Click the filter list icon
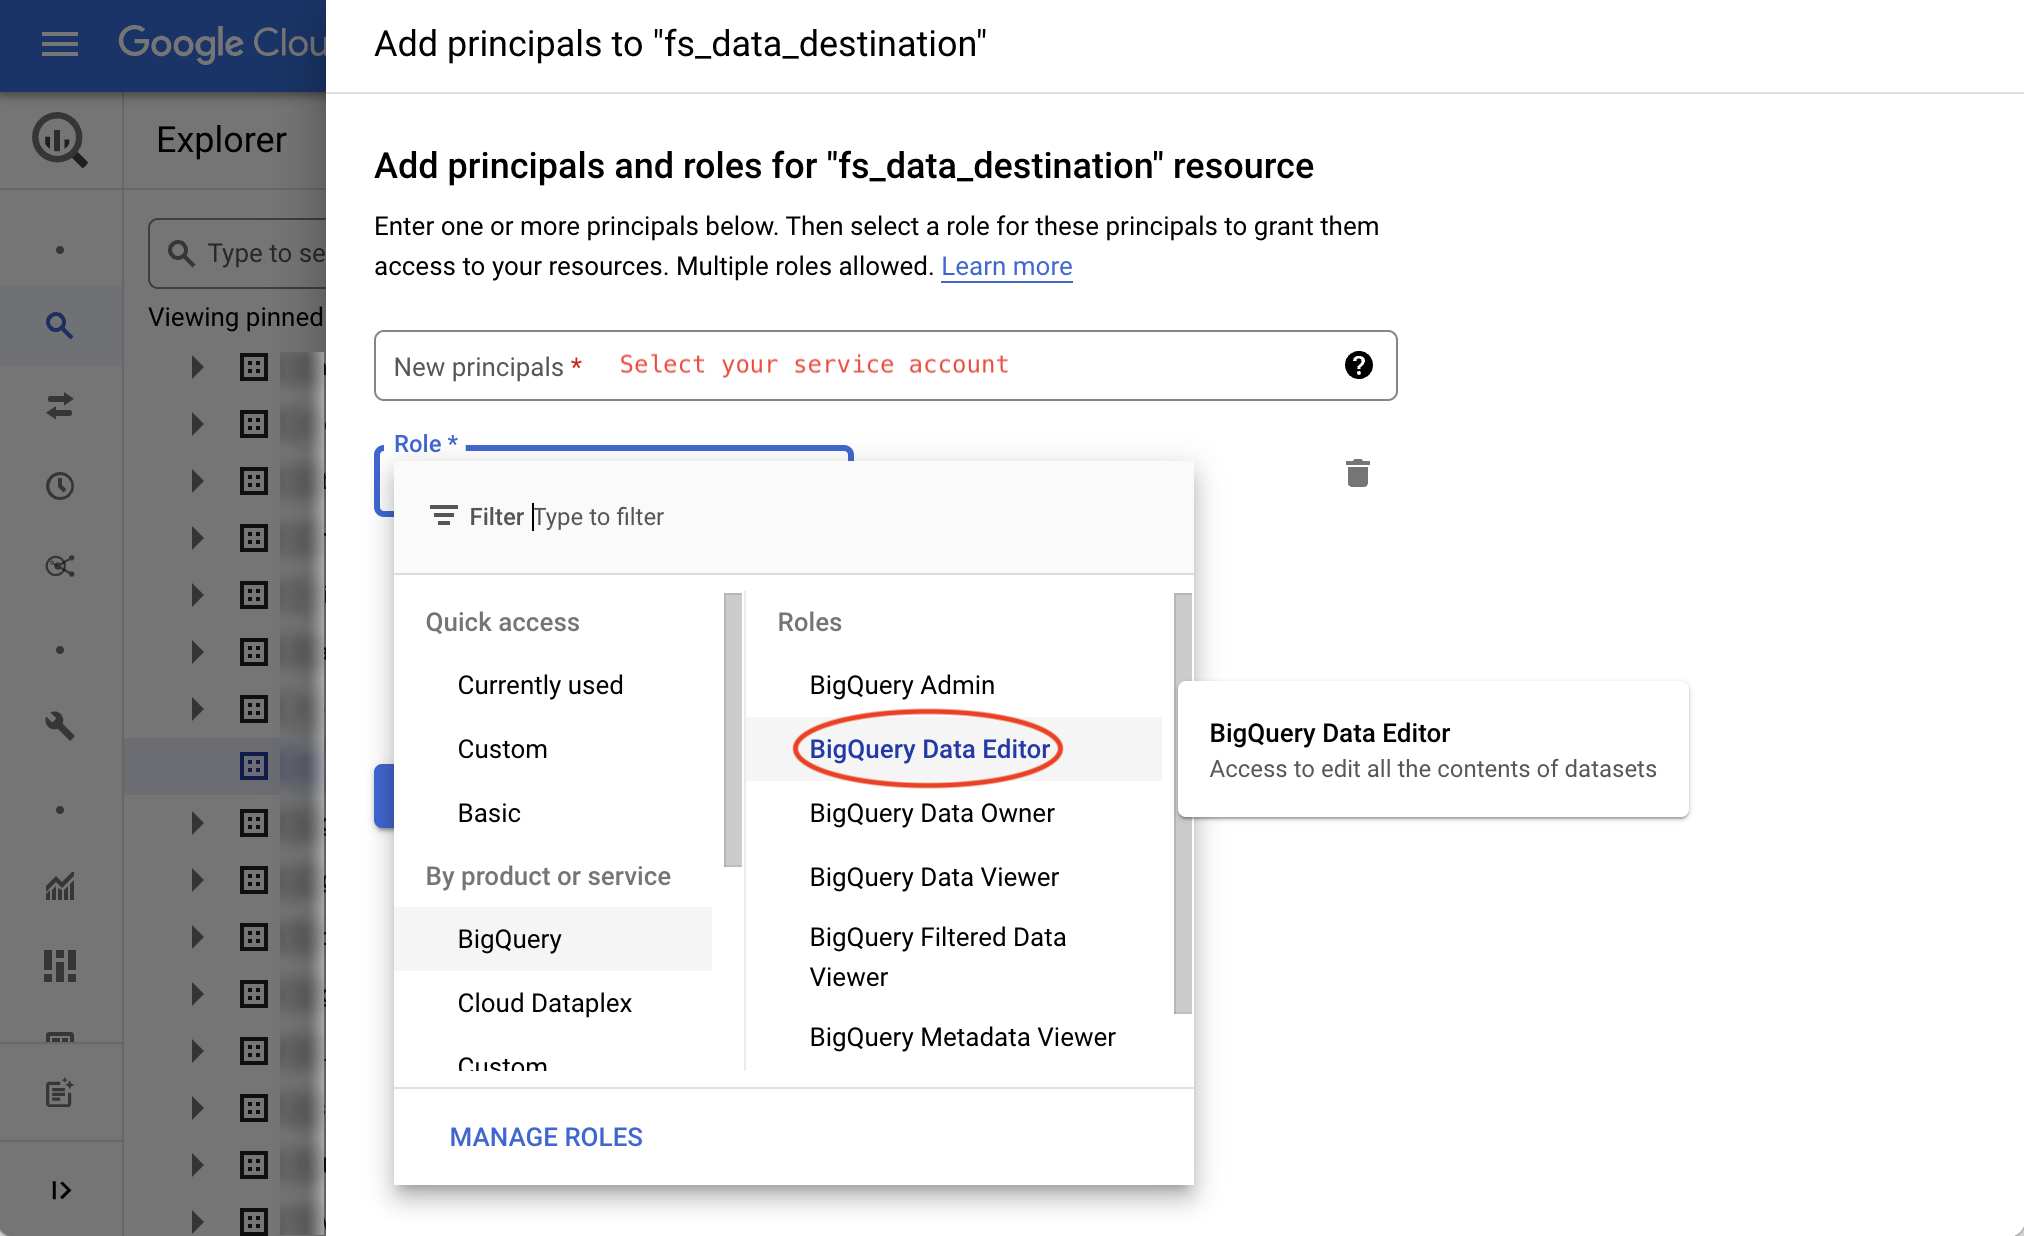Screen dimensions: 2024x1236 tap(443, 516)
